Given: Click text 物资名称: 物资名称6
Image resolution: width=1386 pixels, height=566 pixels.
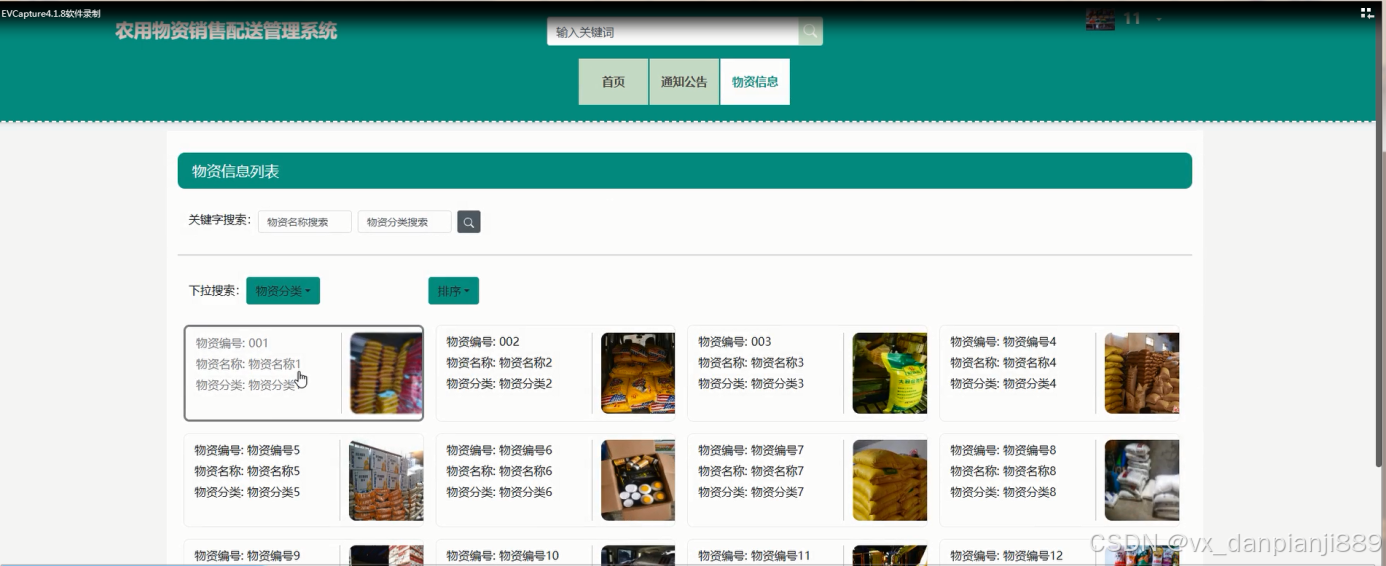Looking at the screenshot, I should tap(499, 471).
